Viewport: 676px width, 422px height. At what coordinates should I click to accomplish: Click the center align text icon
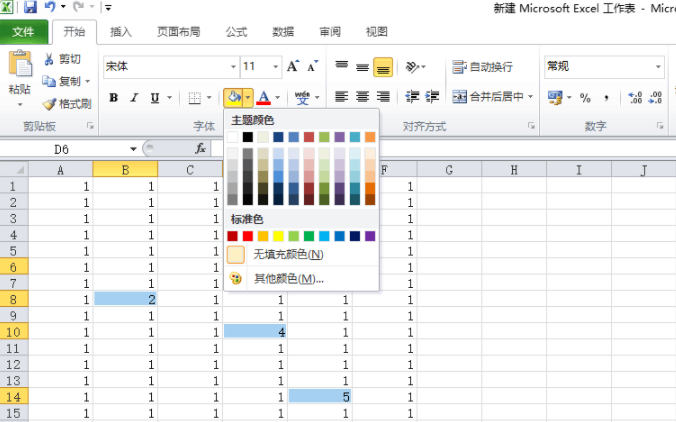tap(362, 97)
